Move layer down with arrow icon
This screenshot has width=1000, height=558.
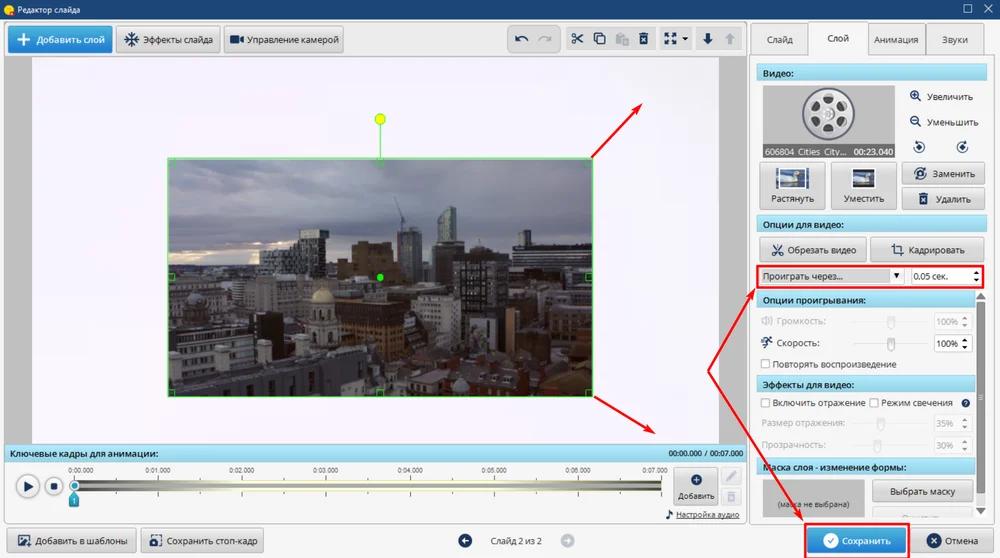coord(708,40)
